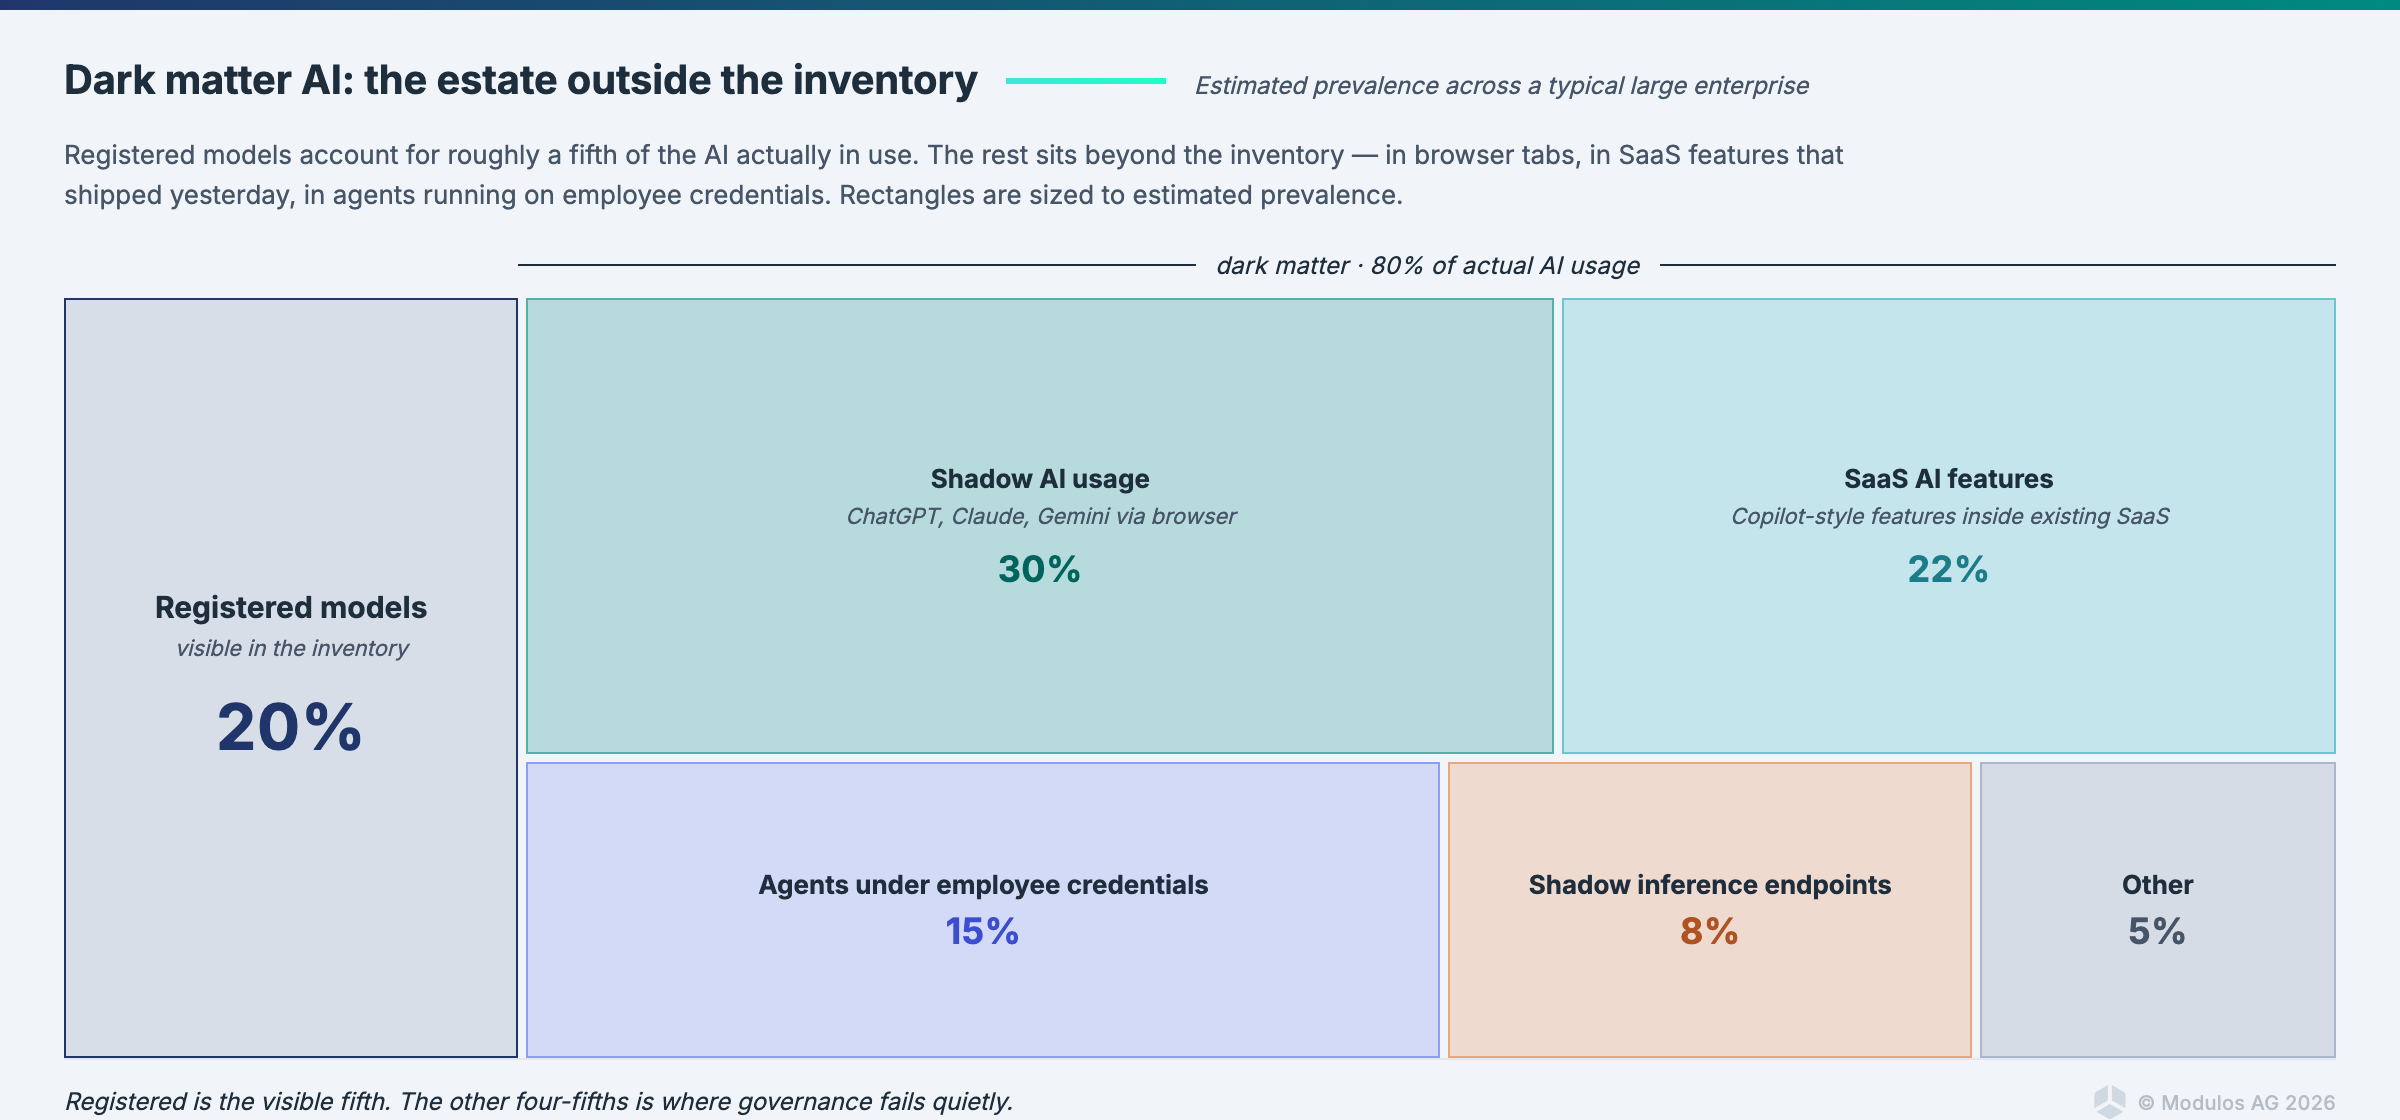The image size is (2400, 1120).
Task: Click the ChatGPT, Claude, Gemini via browser caption
Action: pos(1041,516)
